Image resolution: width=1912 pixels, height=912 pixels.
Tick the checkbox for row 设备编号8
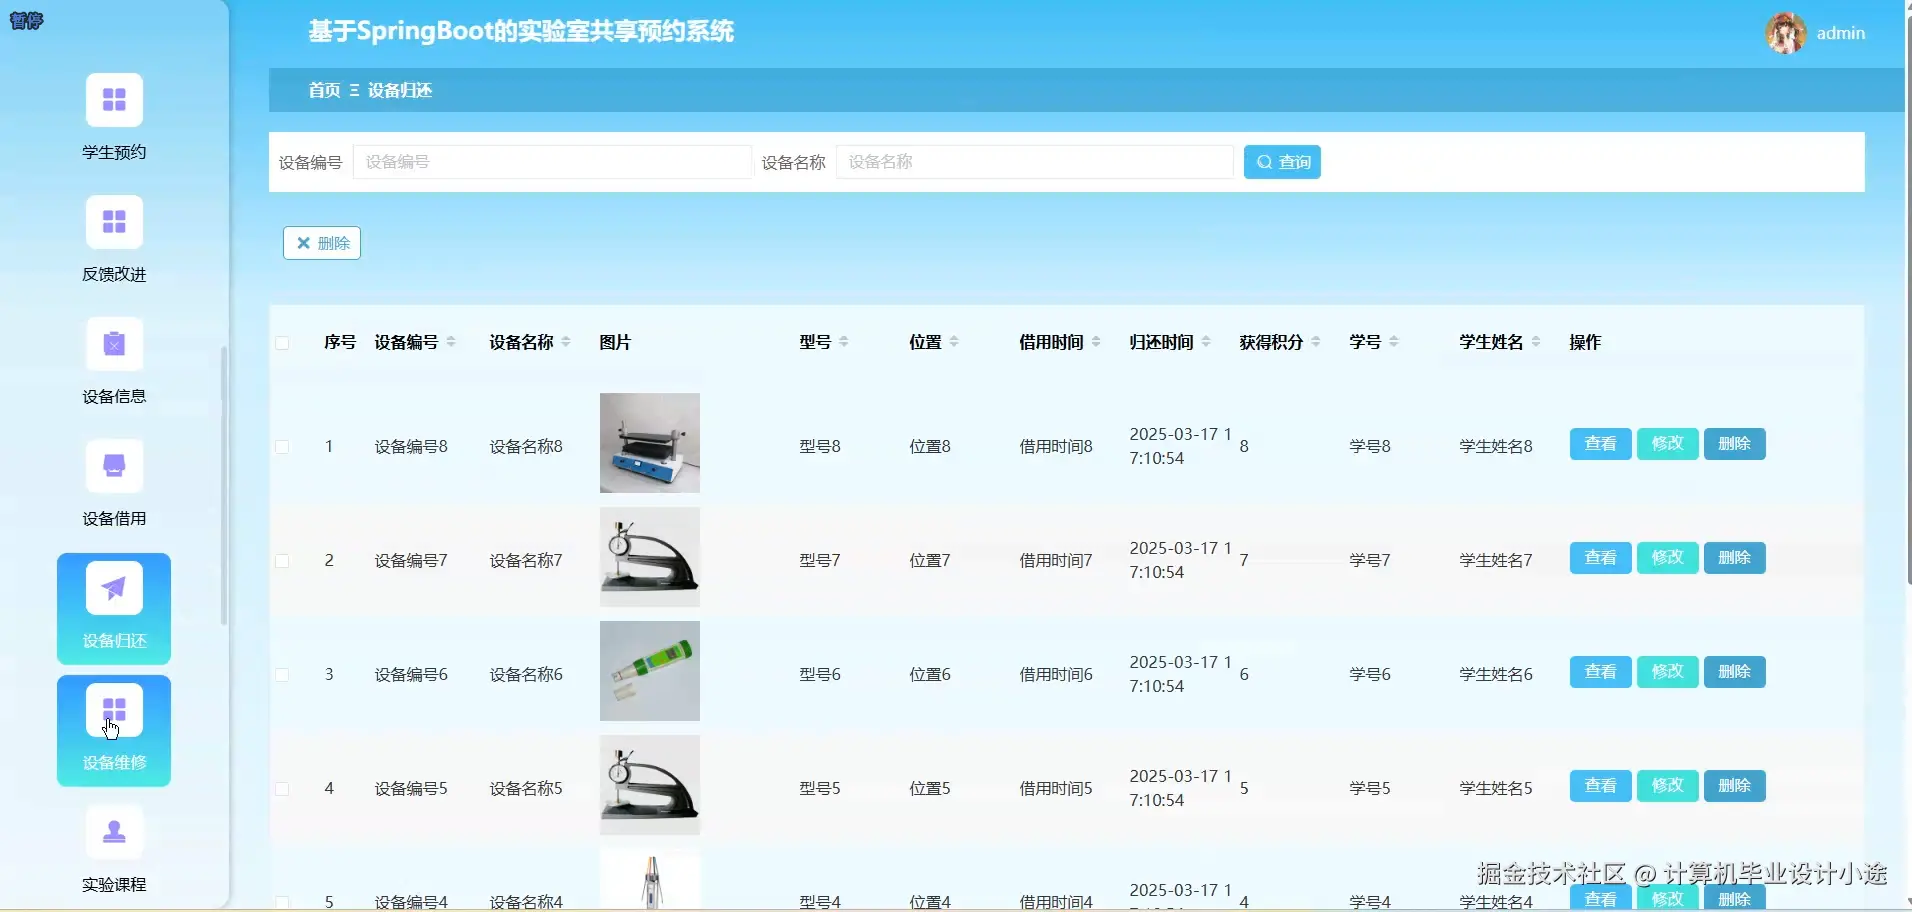283,446
